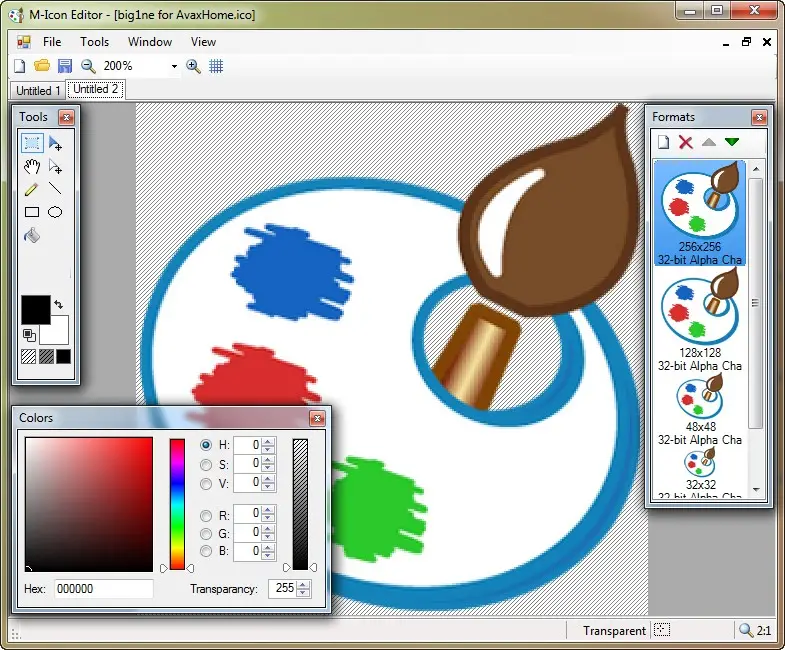Select the Rectangle shape tool
This screenshot has height=650, width=785.
(32, 212)
